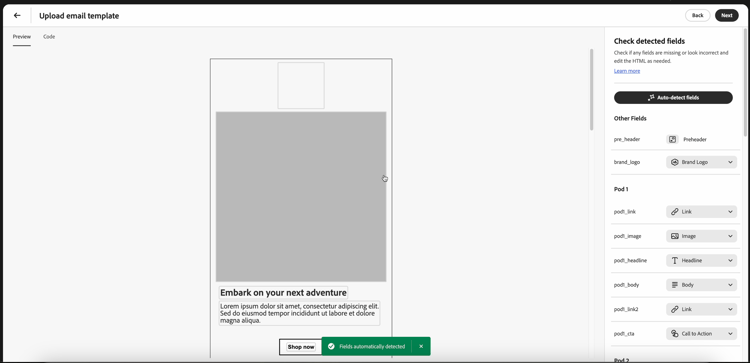Open the pod1_link field type dropdown
Image resolution: width=750 pixels, height=363 pixels.
[701, 211]
